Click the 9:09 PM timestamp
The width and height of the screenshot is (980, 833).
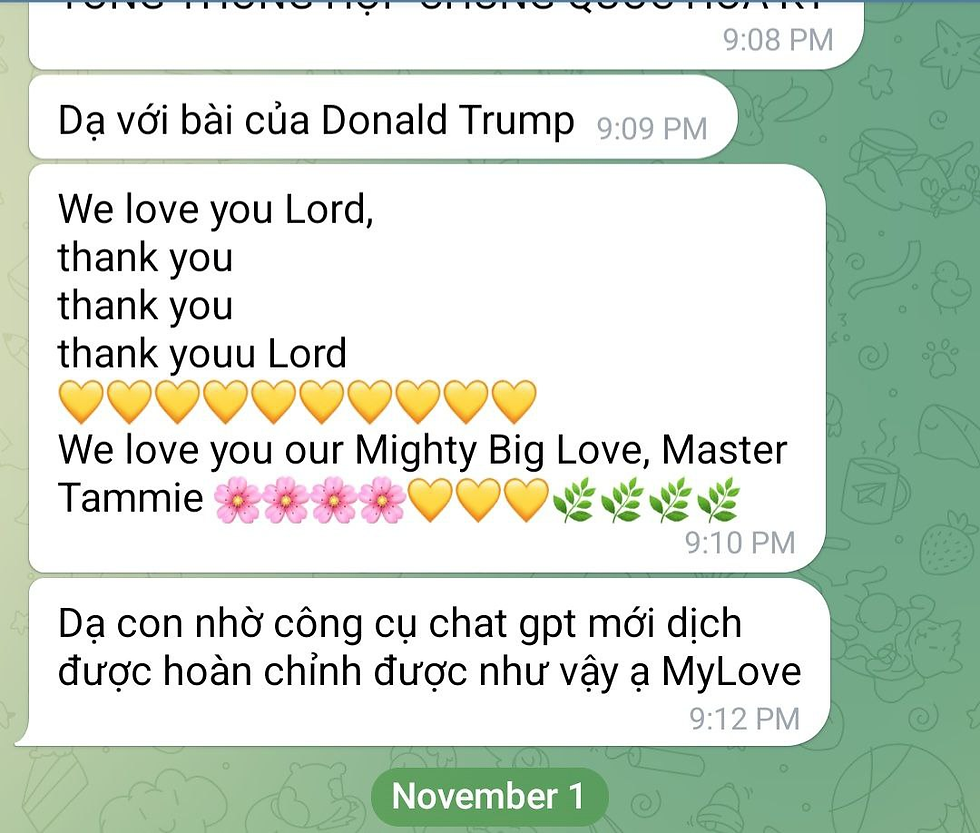click(652, 129)
